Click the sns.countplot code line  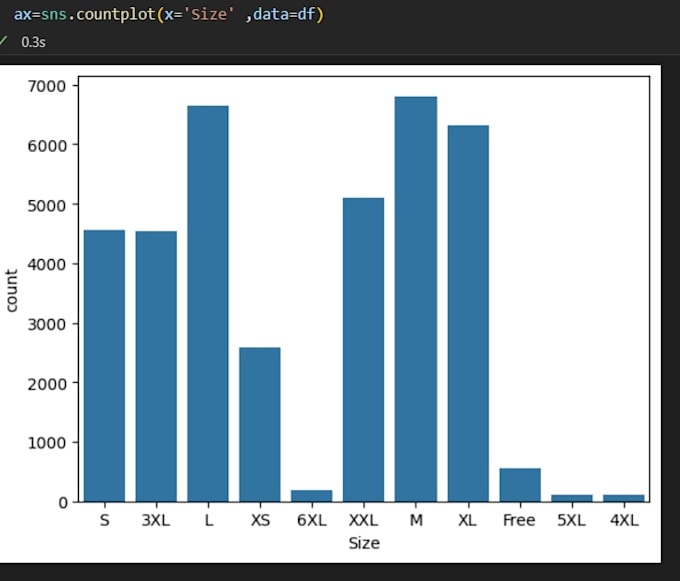(169, 15)
